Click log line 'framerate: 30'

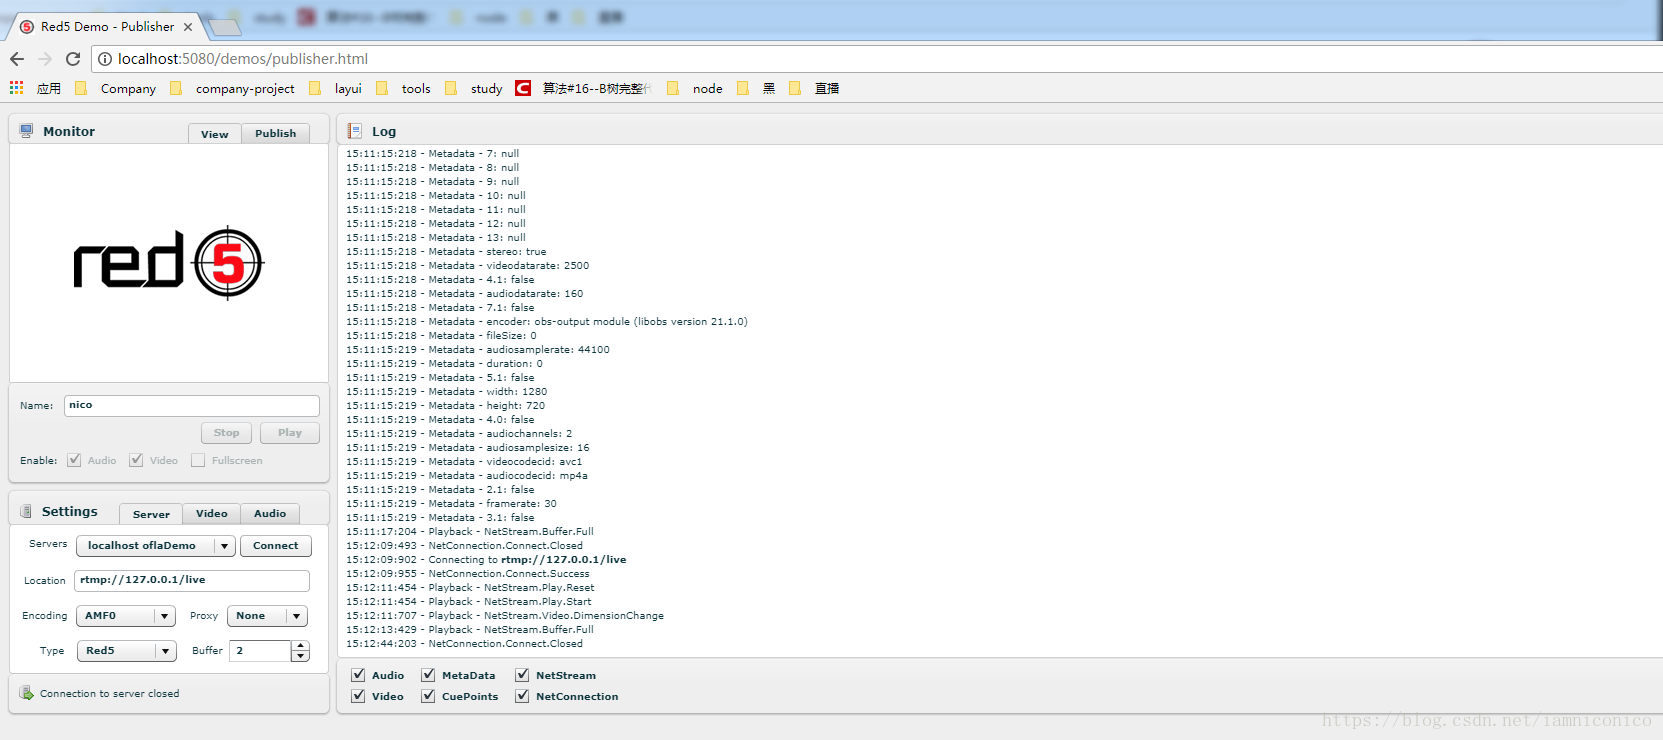[452, 504]
